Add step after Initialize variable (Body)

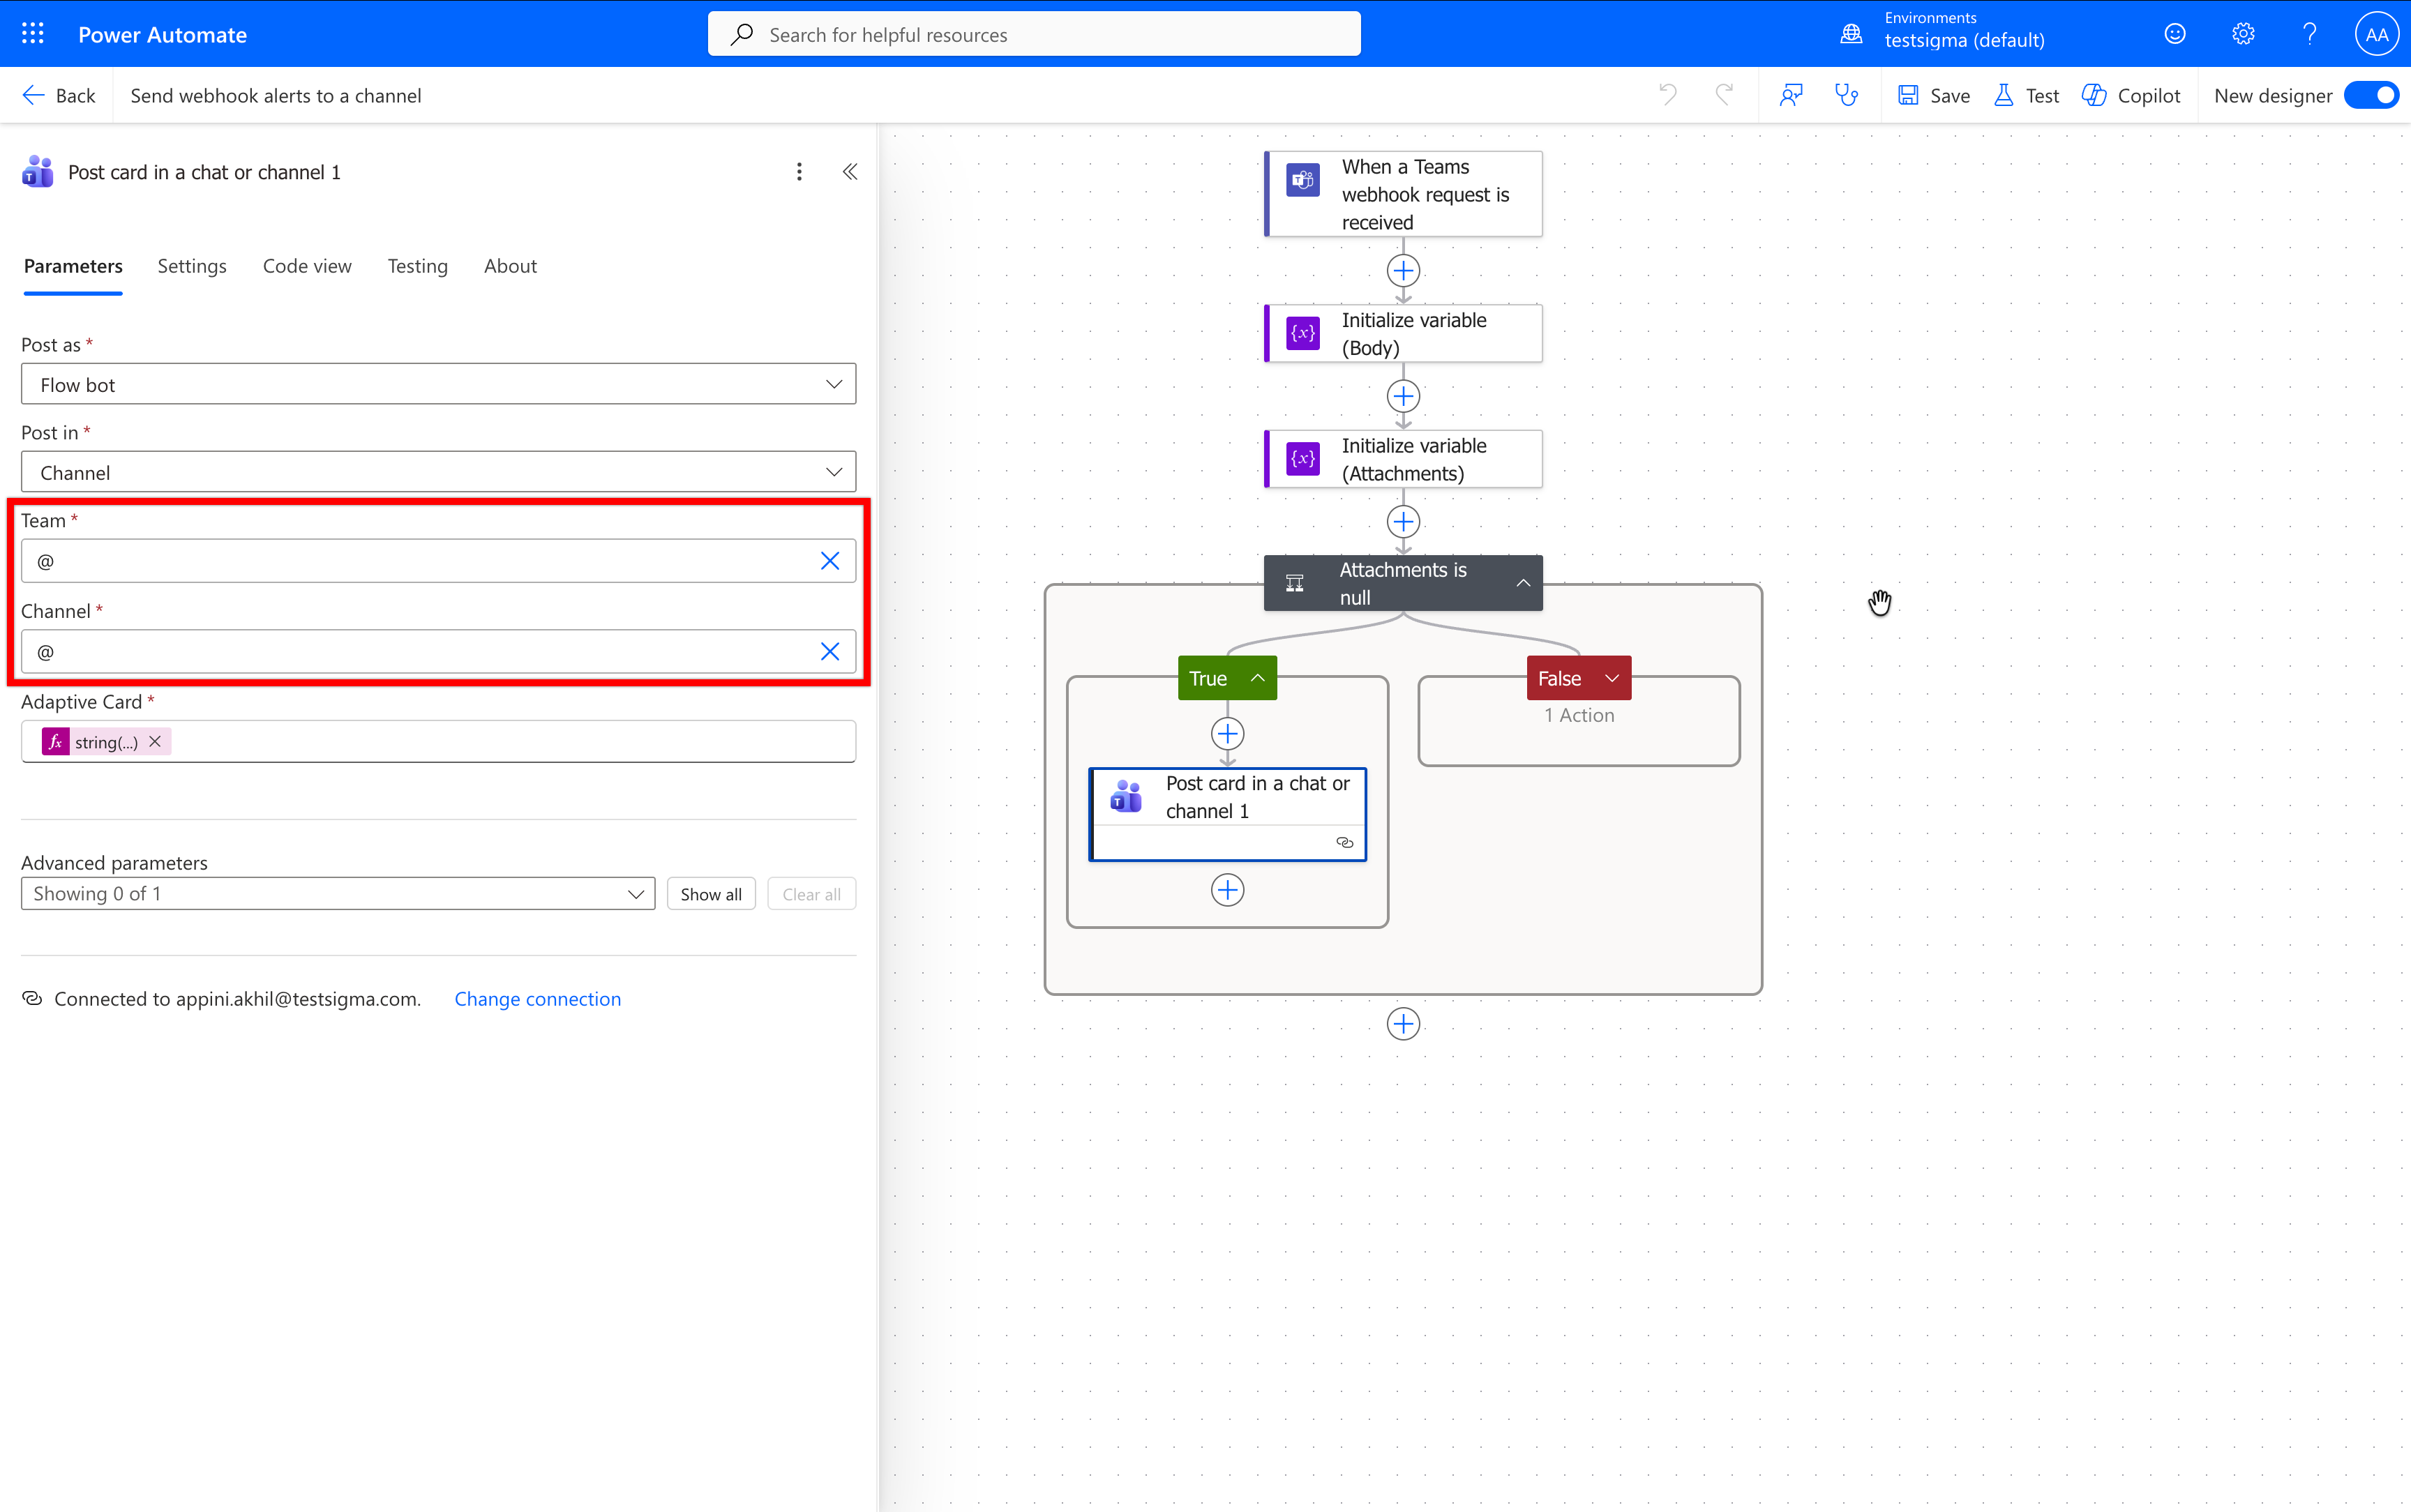coord(1404,397)
